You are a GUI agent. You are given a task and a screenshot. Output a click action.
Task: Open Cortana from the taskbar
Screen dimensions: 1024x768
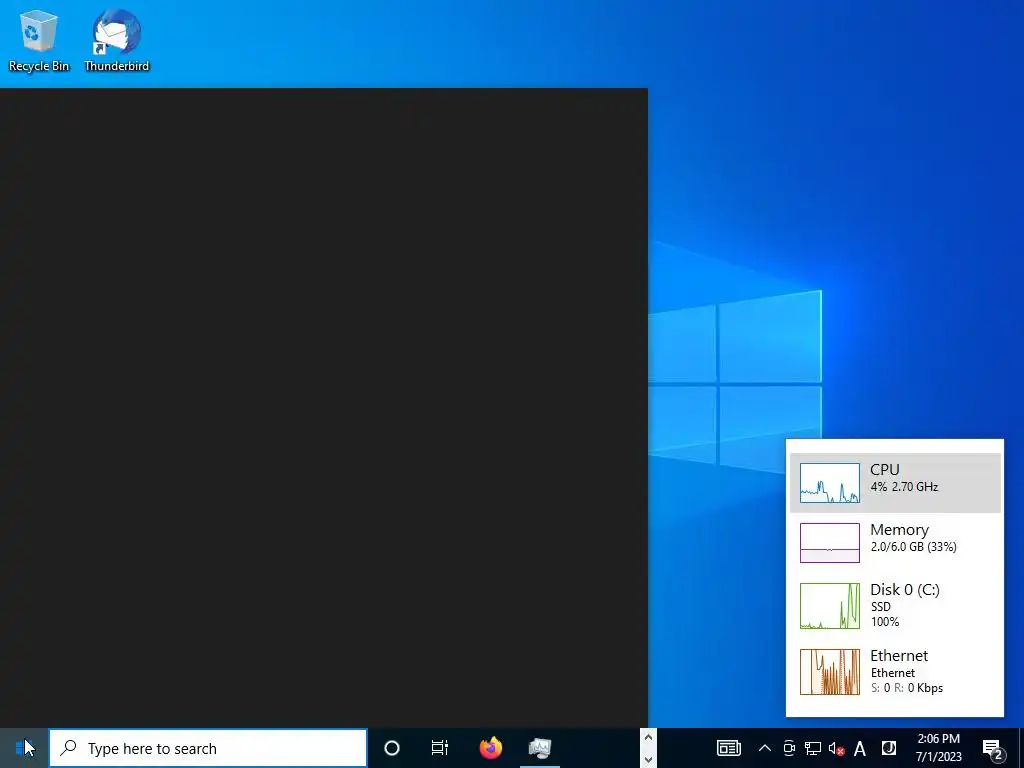tap(392, 748)
